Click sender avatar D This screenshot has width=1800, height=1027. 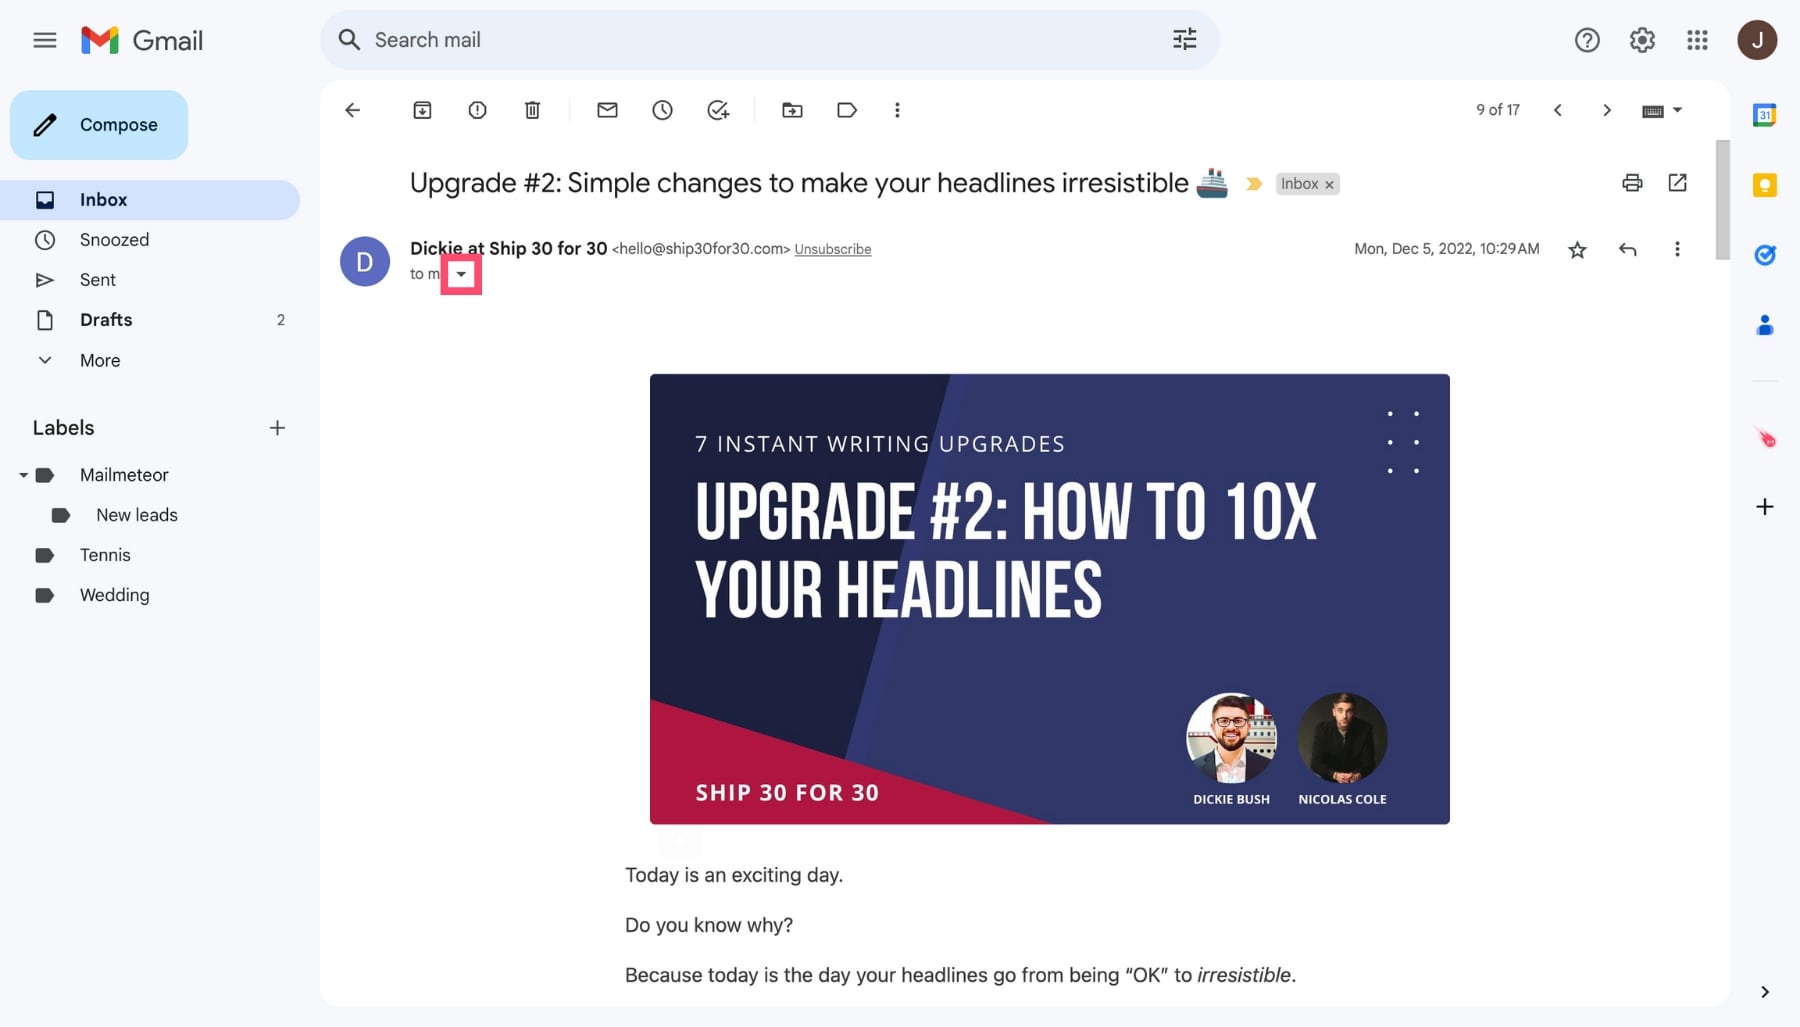click(x=365, y=262)
